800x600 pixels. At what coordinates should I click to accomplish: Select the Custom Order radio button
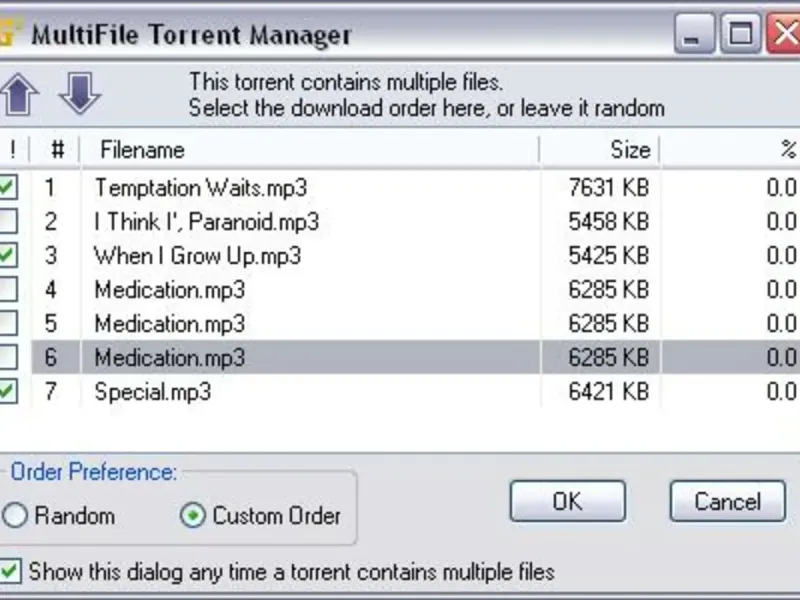click(193, 515)
